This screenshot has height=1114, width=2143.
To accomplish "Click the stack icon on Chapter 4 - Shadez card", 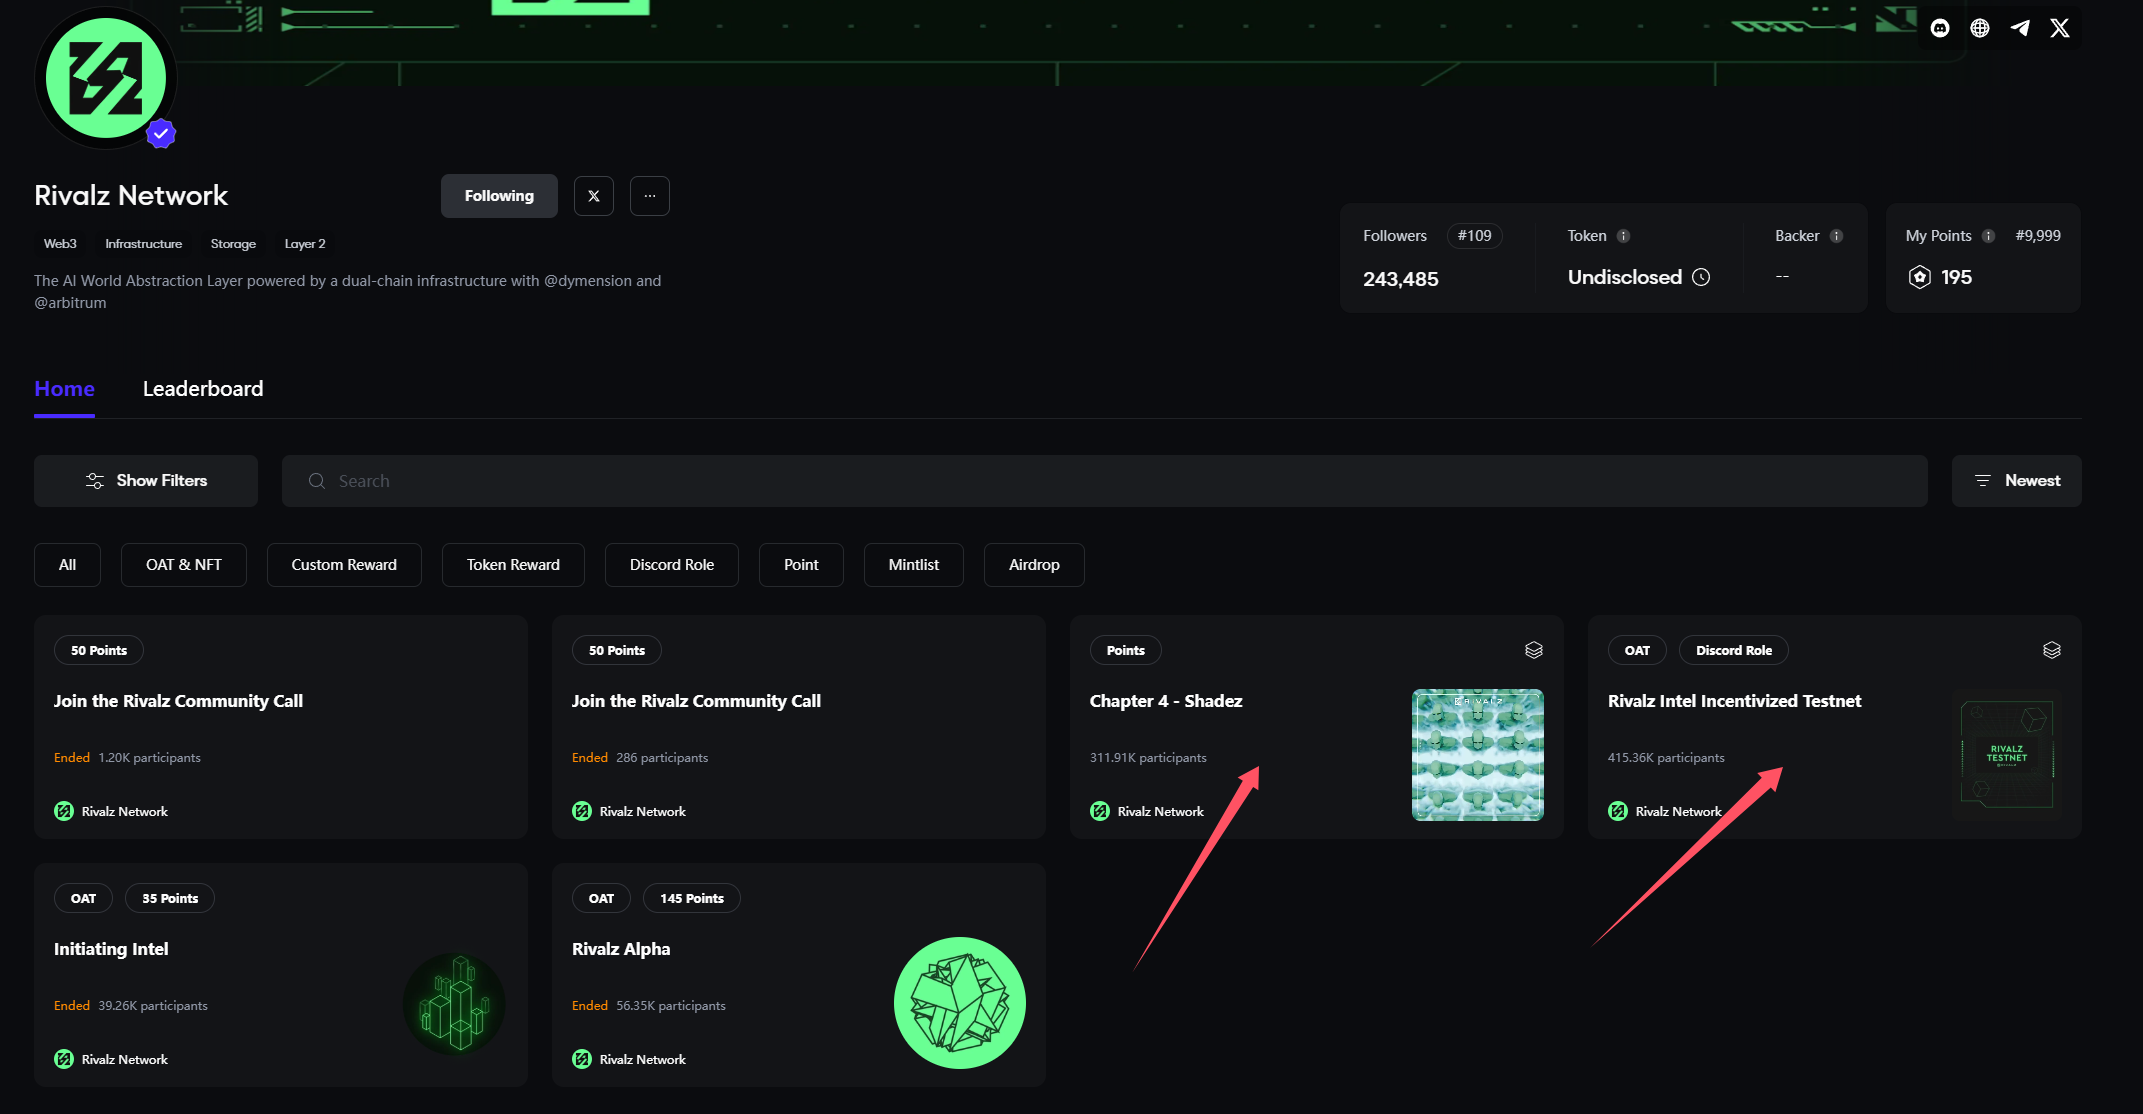I will point(1534,650).
